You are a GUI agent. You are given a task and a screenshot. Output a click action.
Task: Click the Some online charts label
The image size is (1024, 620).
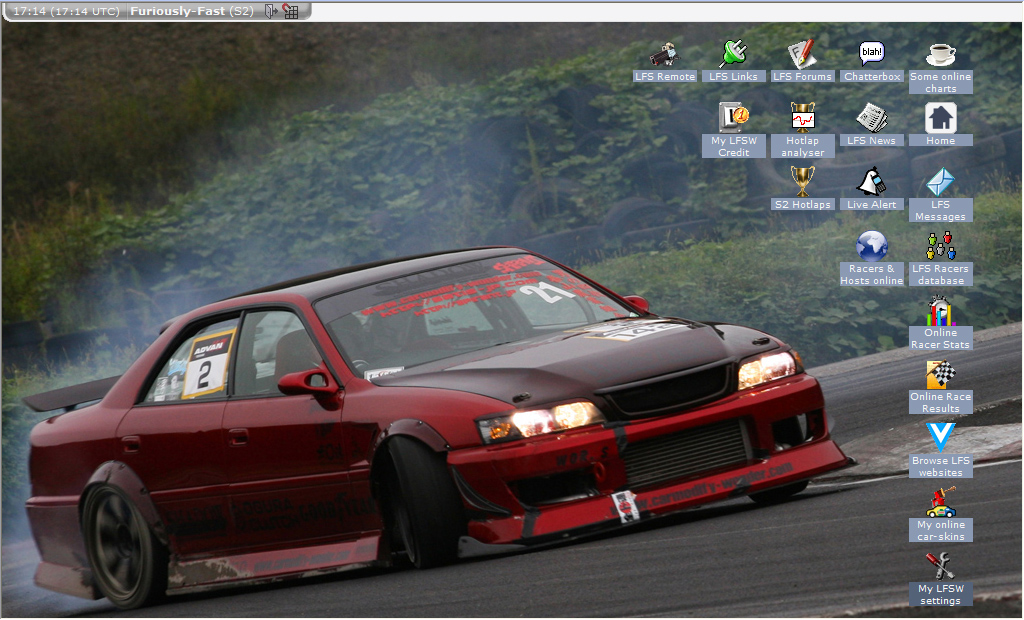(940, 82)
